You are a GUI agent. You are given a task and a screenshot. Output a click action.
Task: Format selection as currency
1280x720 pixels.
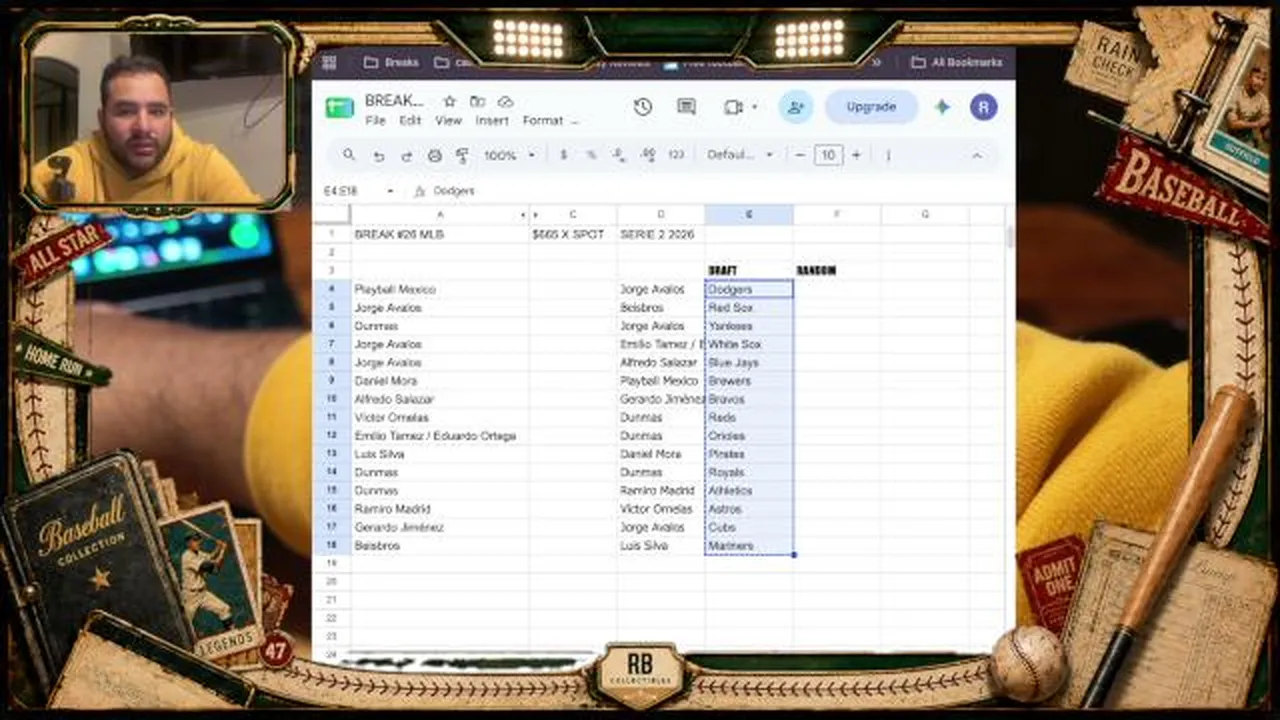564,155
